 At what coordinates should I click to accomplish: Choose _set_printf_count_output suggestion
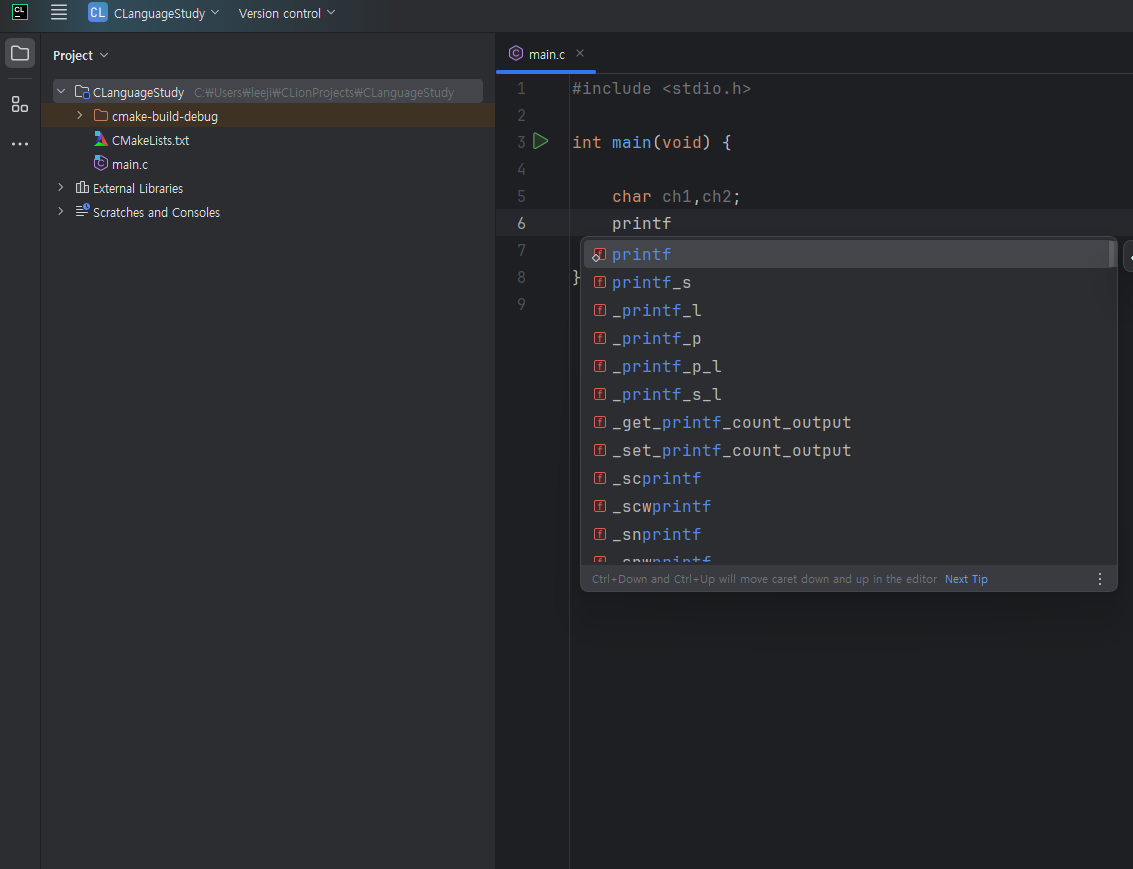(845, 451)
